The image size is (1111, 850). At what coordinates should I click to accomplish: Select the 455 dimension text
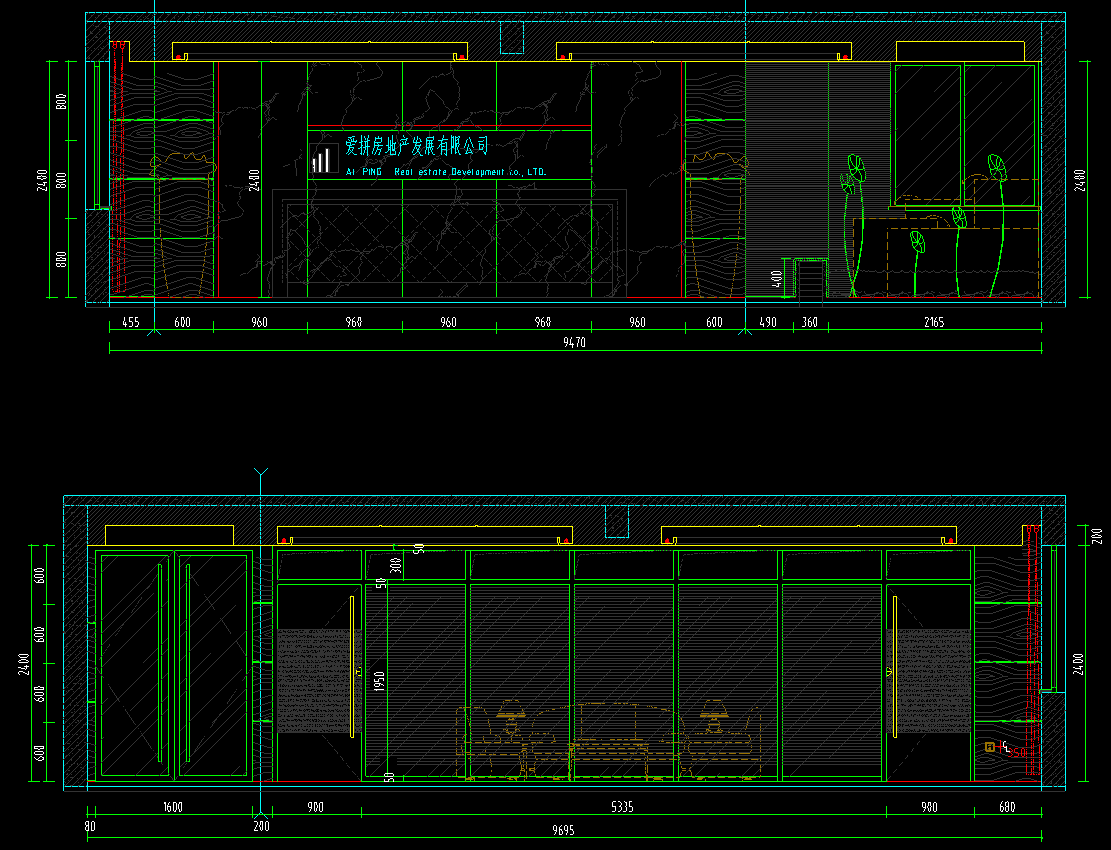(x=130, y=322)
